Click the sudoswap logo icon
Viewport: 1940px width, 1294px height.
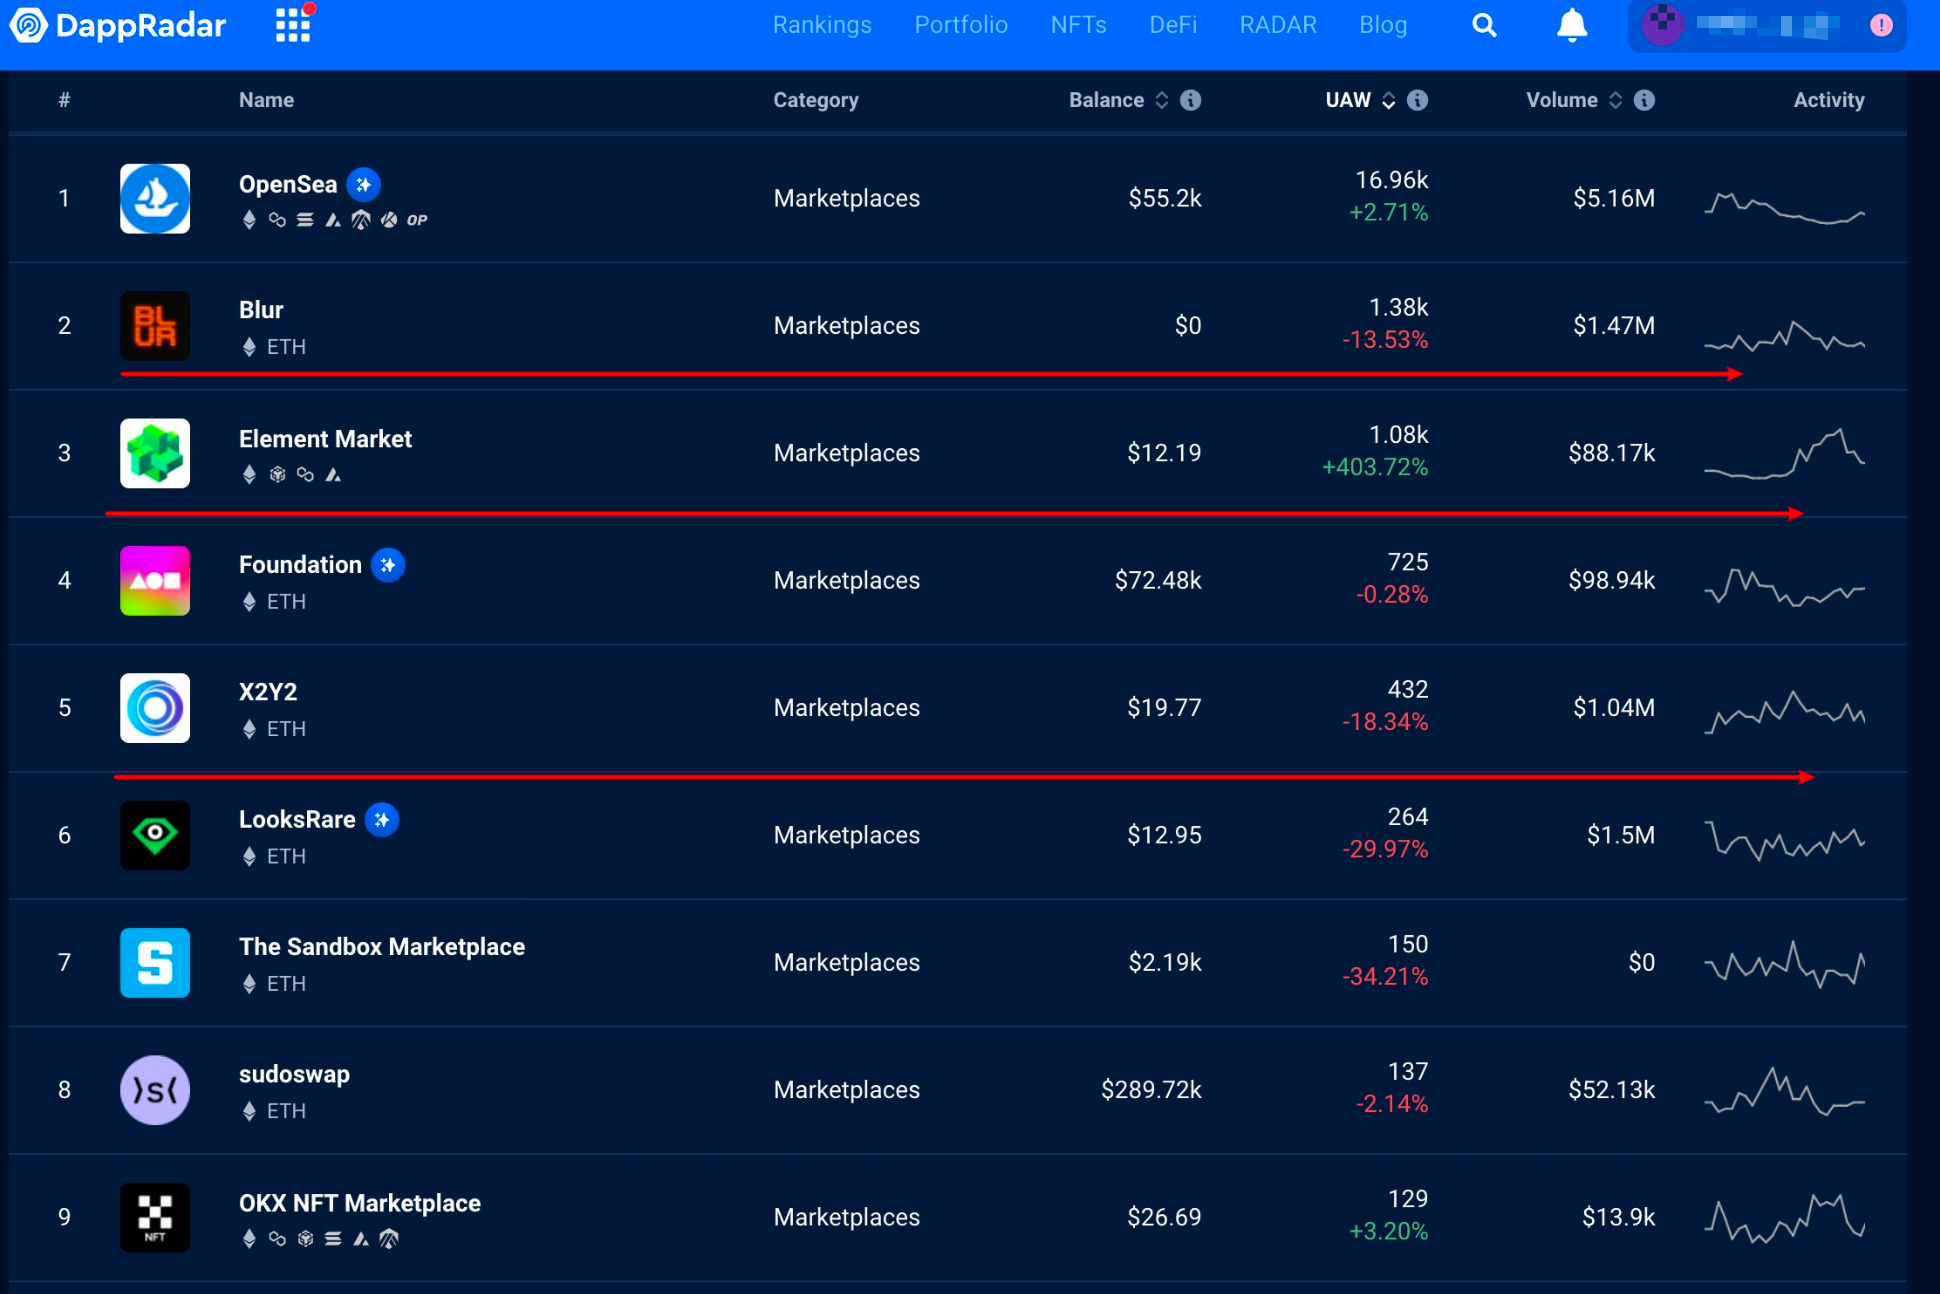(x=155, y=1090)
